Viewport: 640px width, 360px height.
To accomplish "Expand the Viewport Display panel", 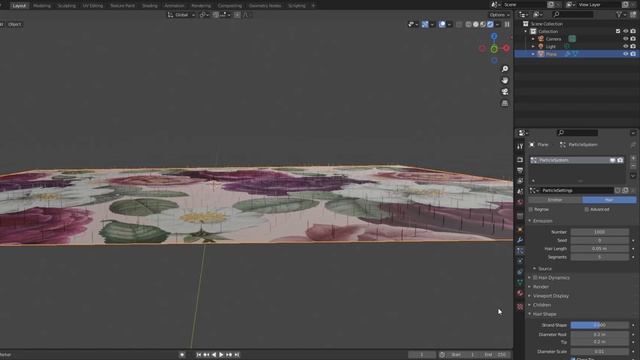I will point(530,296).
